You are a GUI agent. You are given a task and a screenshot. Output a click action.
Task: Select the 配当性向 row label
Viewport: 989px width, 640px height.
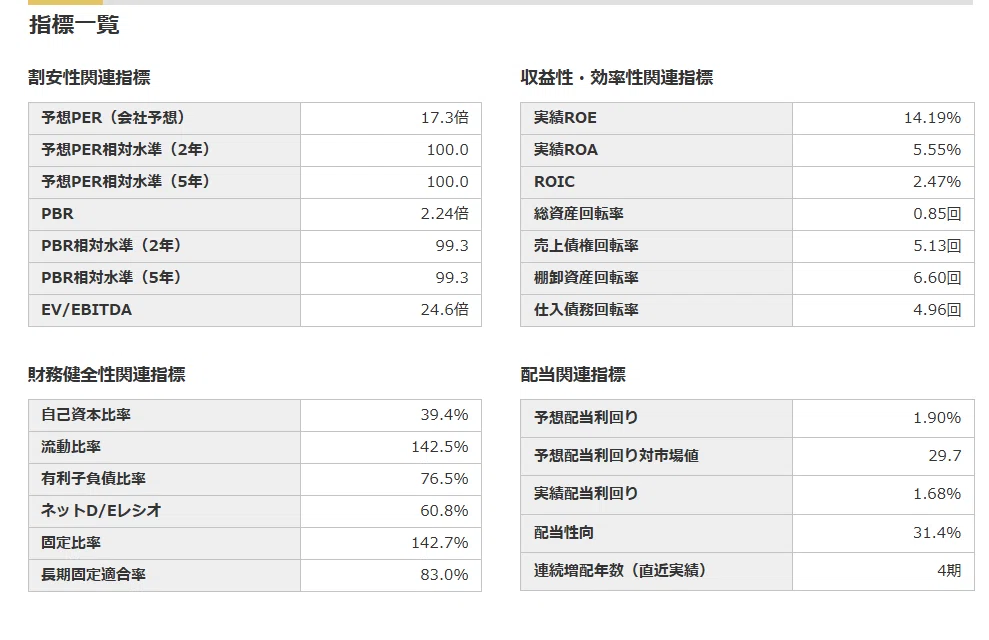point(564,533)
